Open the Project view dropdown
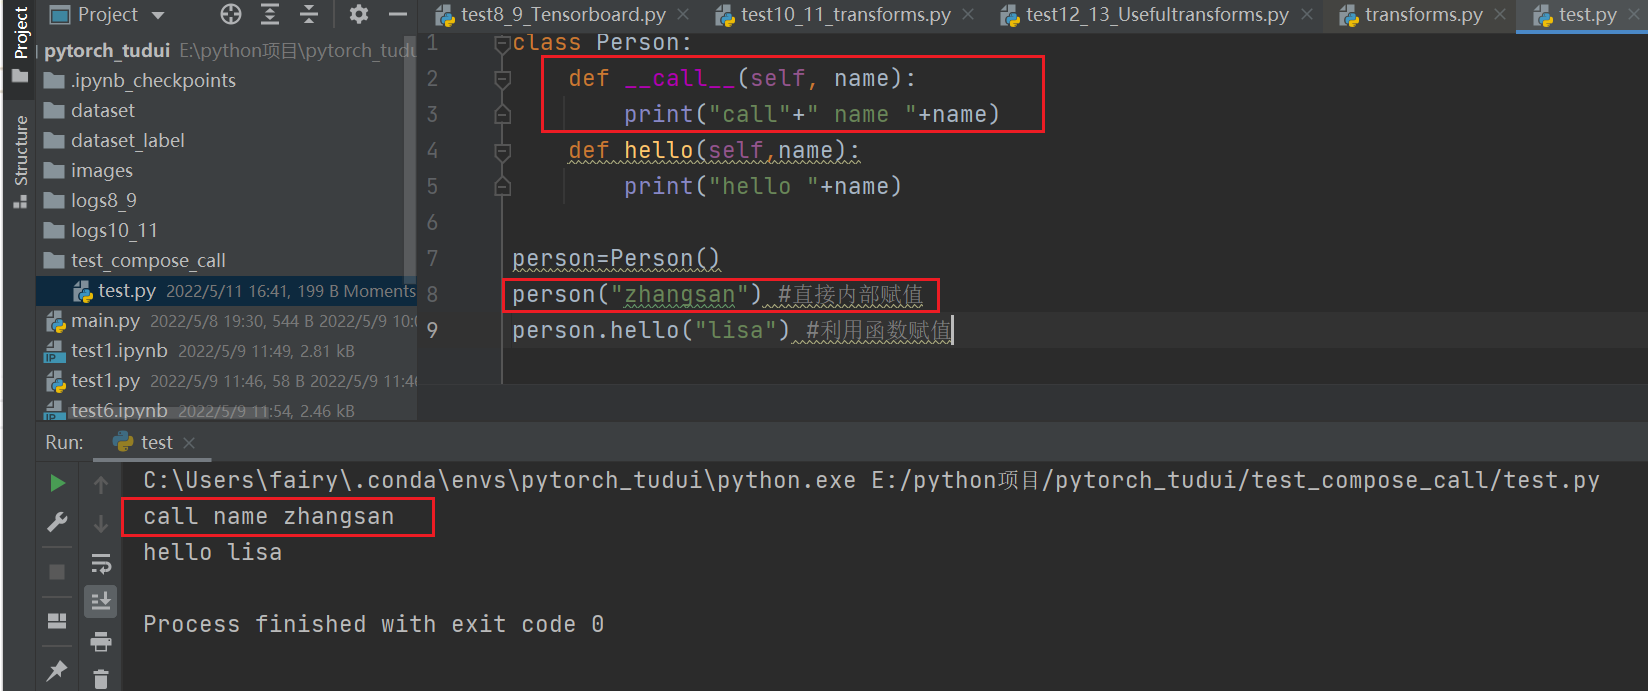Viewport: 1648px width, 691px height. [x=158, y=15]
